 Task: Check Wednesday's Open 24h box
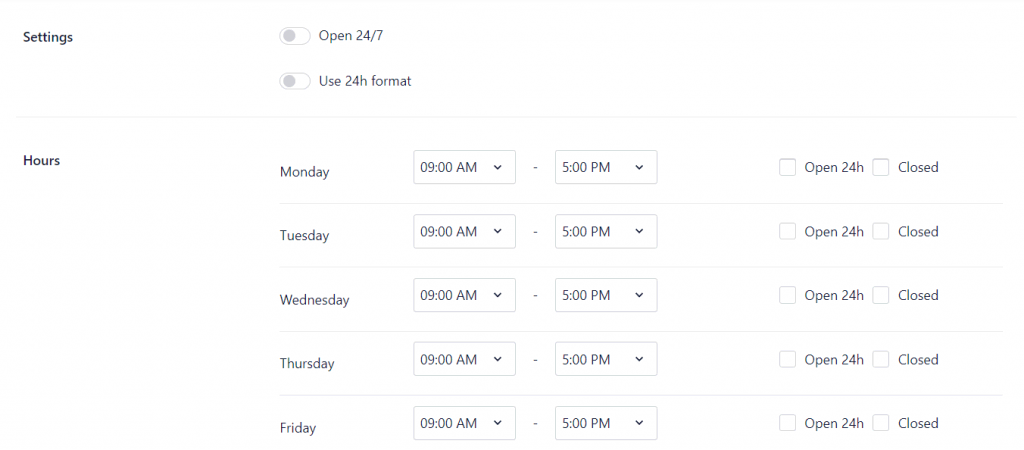[788, 295]
